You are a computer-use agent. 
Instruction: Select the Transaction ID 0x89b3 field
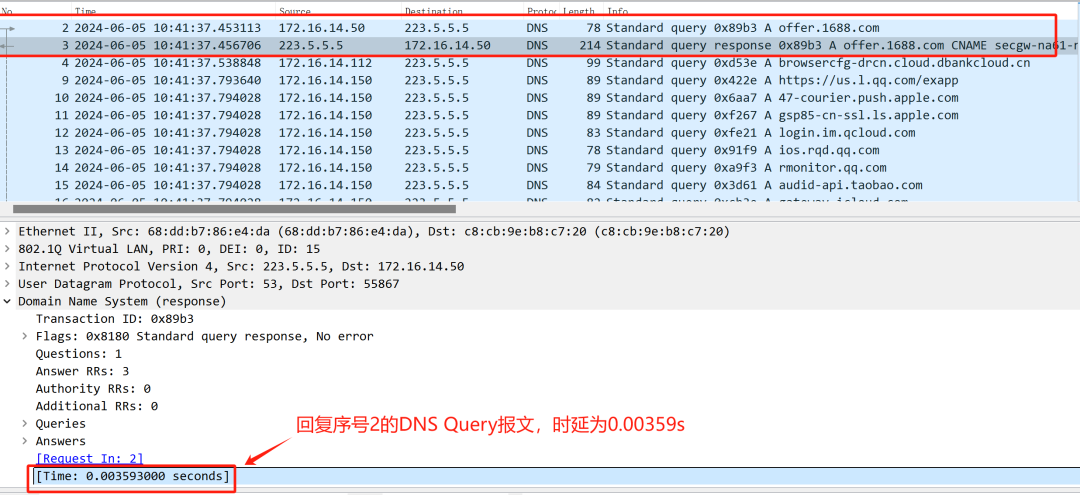(114, 319)
